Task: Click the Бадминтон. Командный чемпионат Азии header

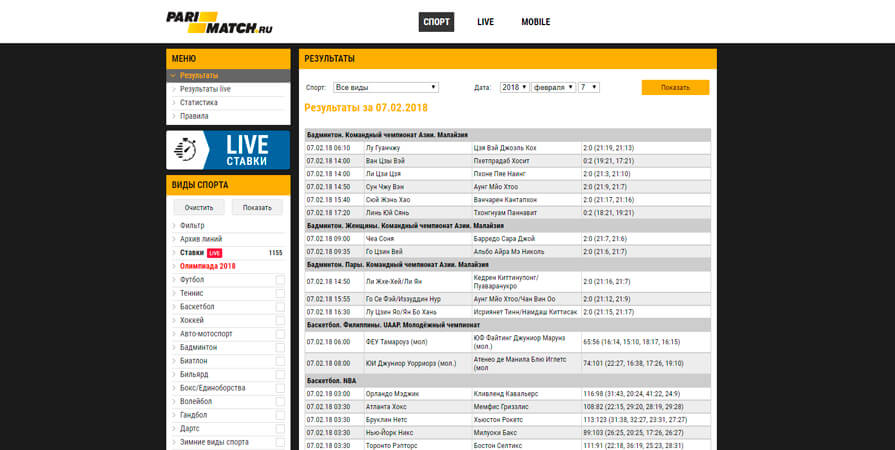Action: point(507,135)
